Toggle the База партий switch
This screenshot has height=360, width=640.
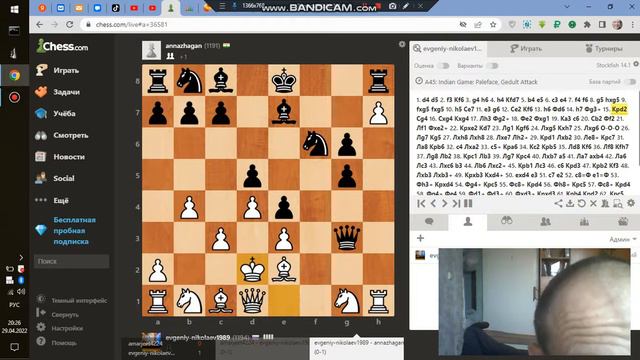coord(631,82)
